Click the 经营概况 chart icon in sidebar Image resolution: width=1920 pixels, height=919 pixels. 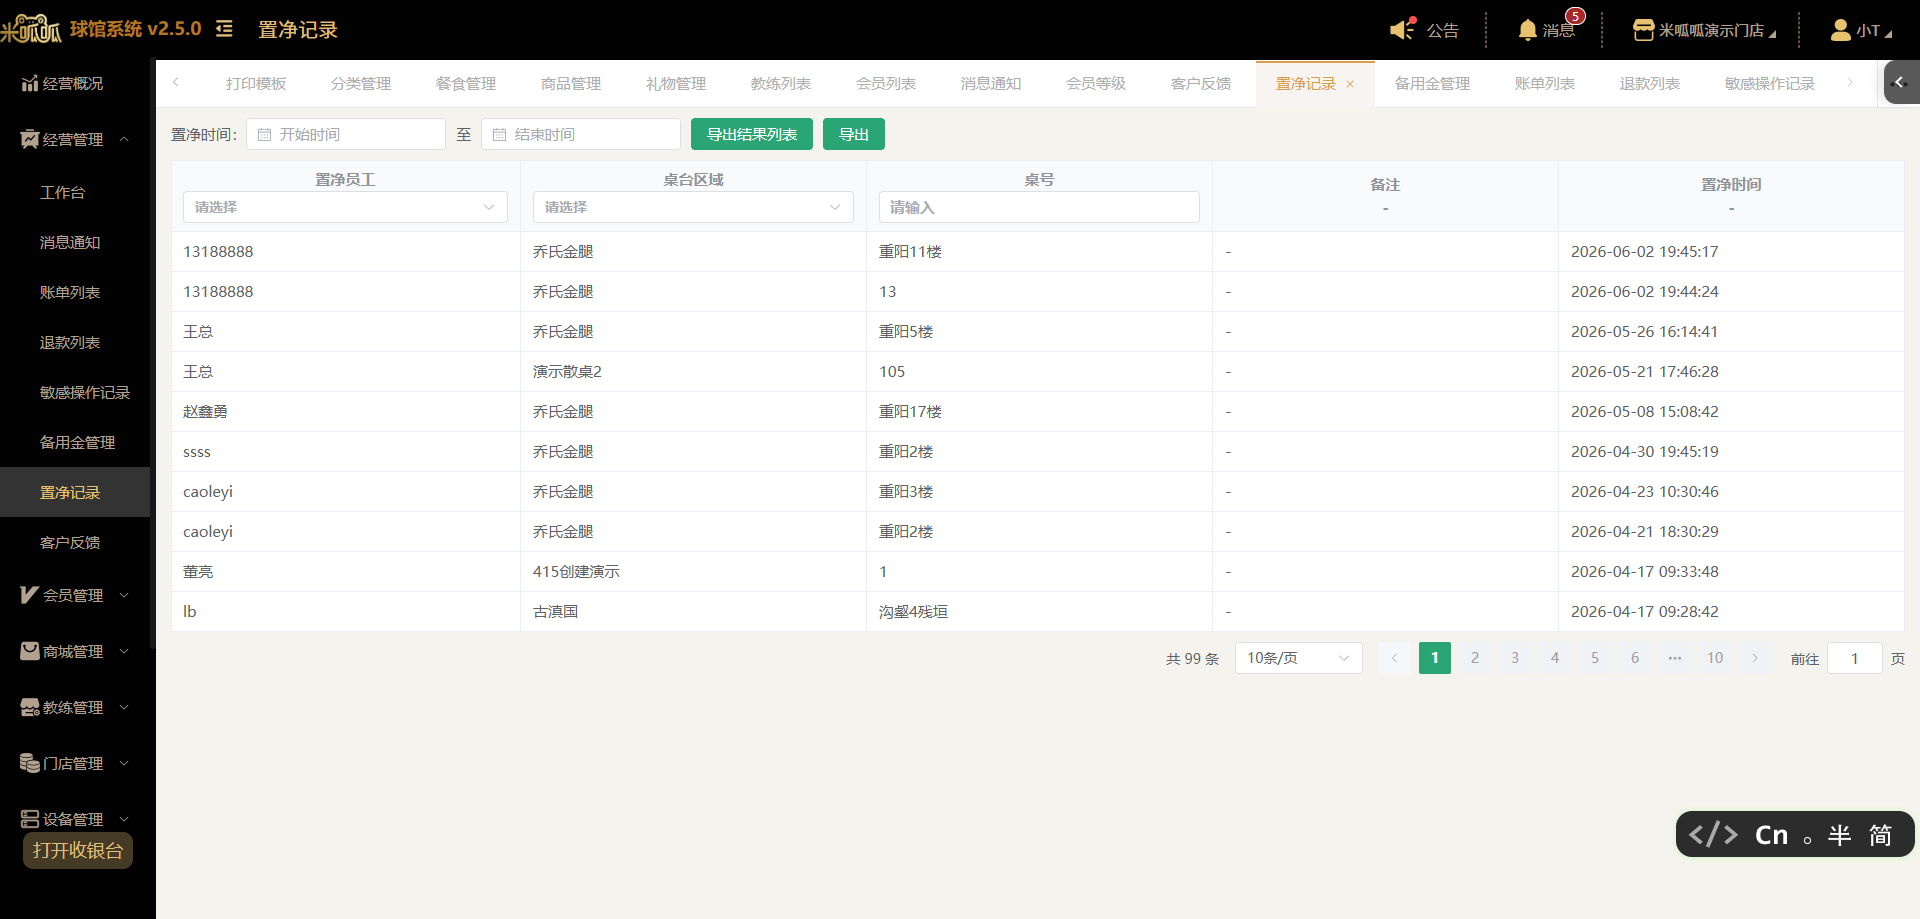30,83
